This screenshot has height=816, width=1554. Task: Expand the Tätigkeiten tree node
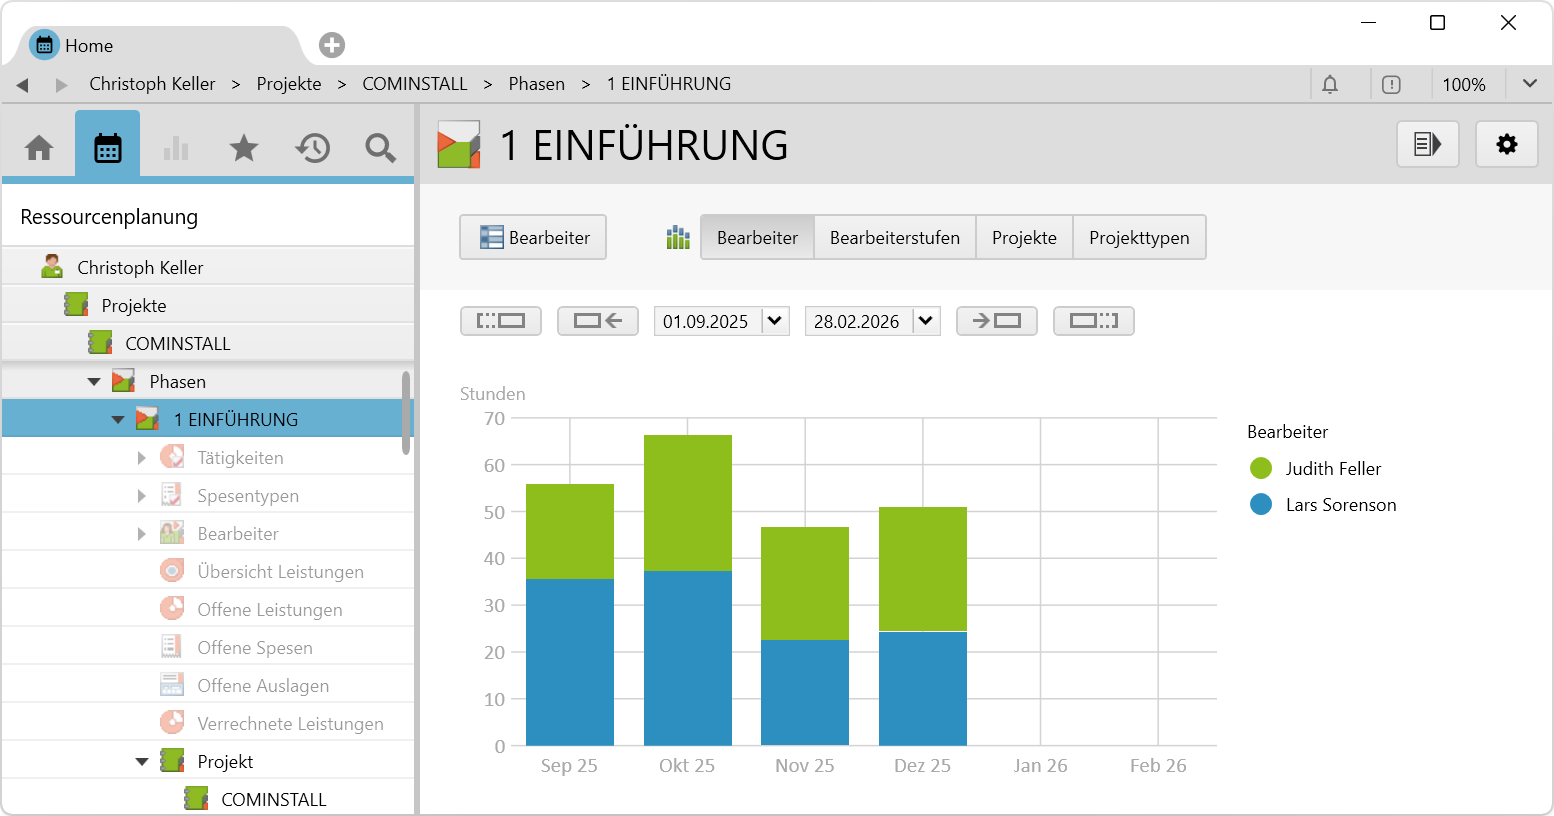click(142, 458)
